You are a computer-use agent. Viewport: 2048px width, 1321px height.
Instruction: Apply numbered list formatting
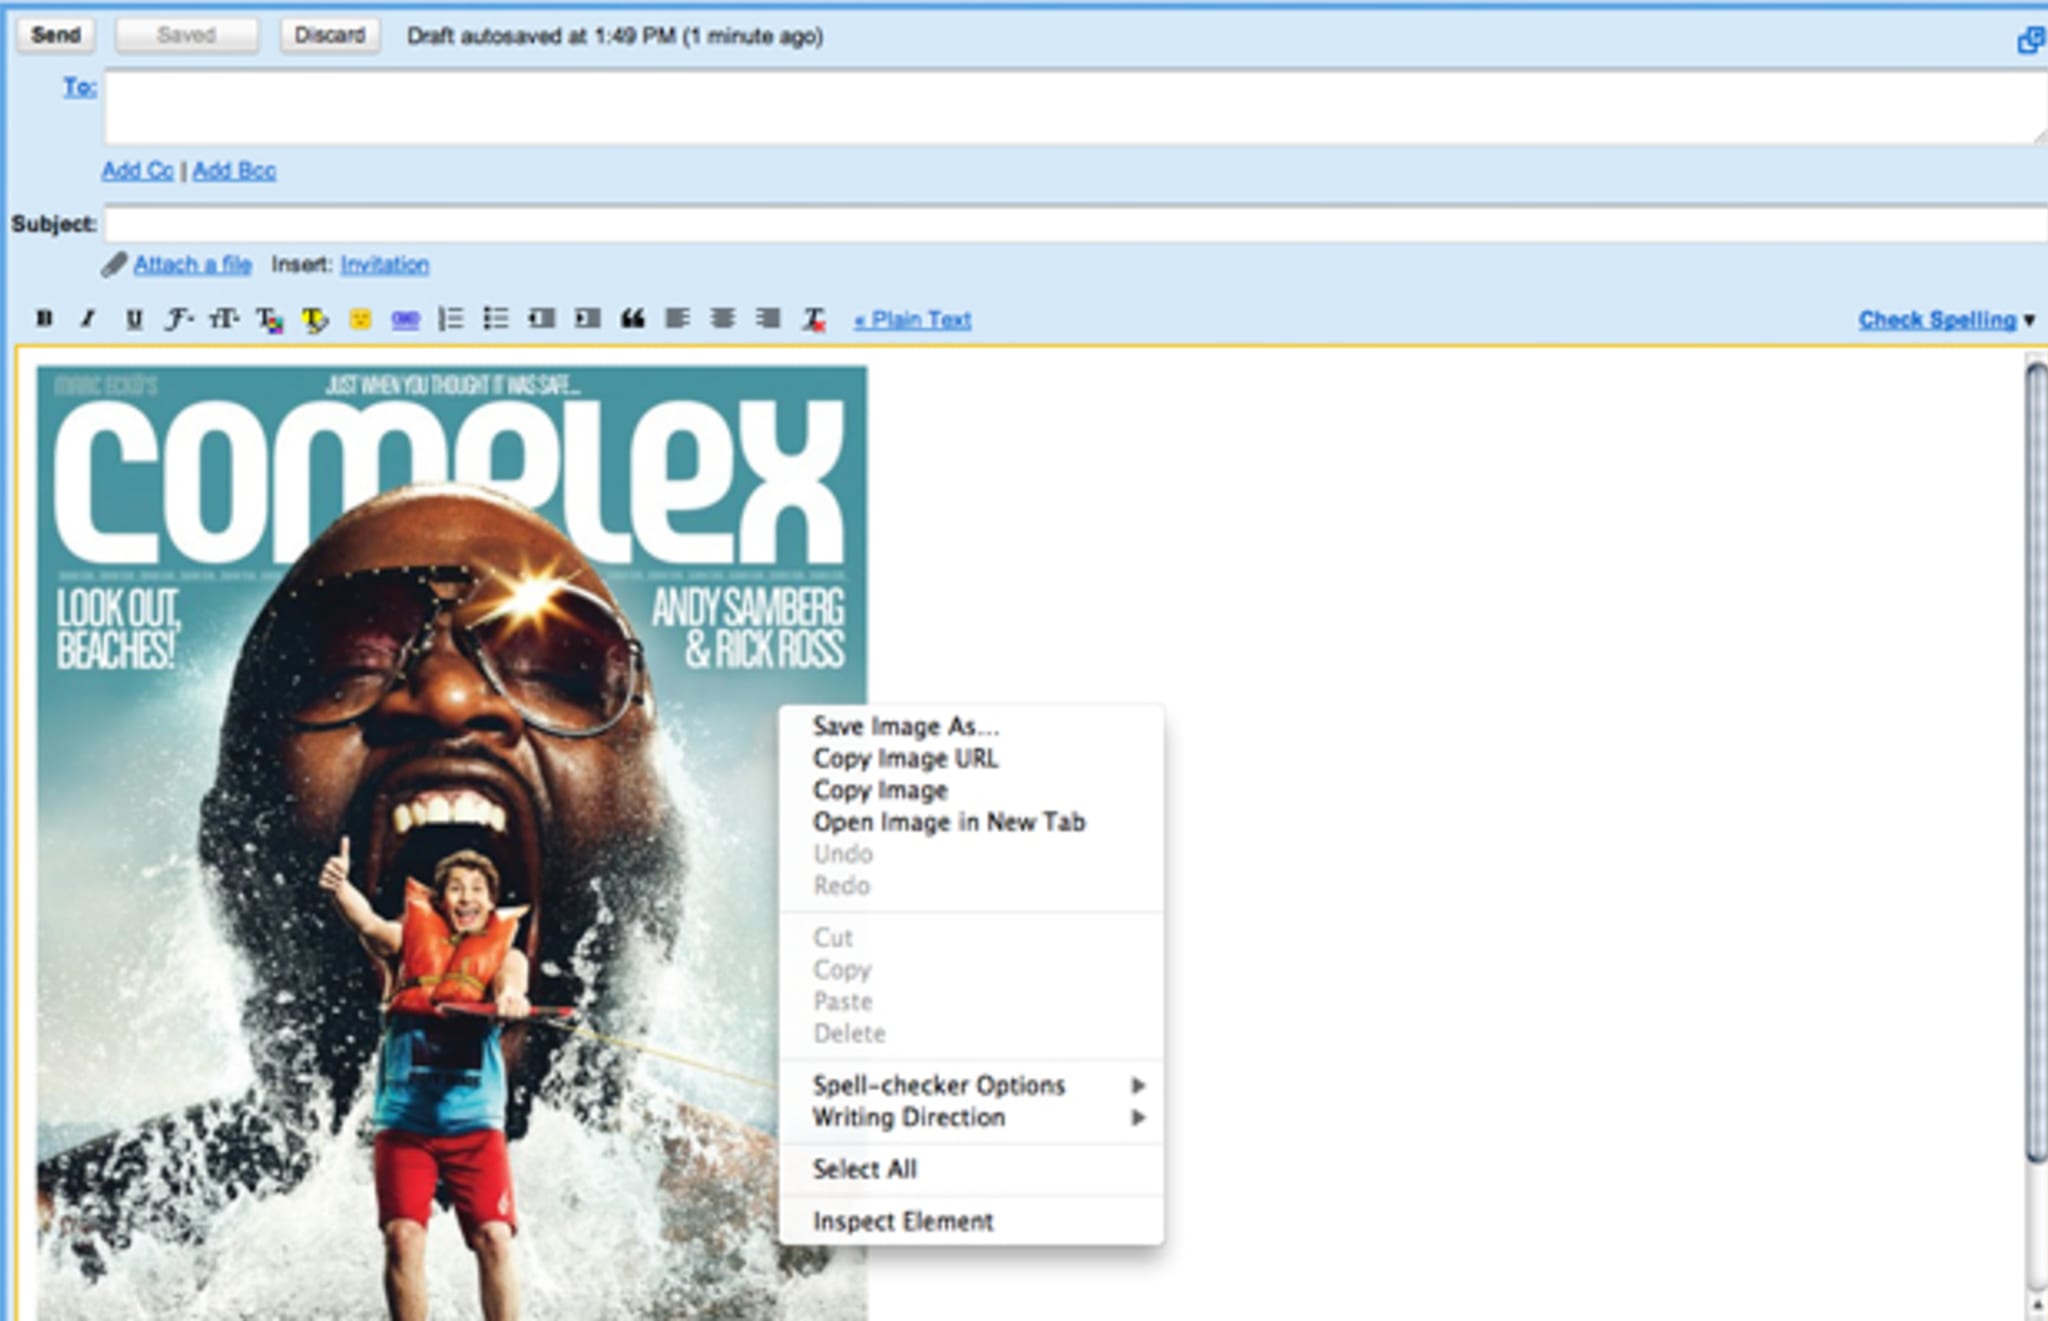451,319
